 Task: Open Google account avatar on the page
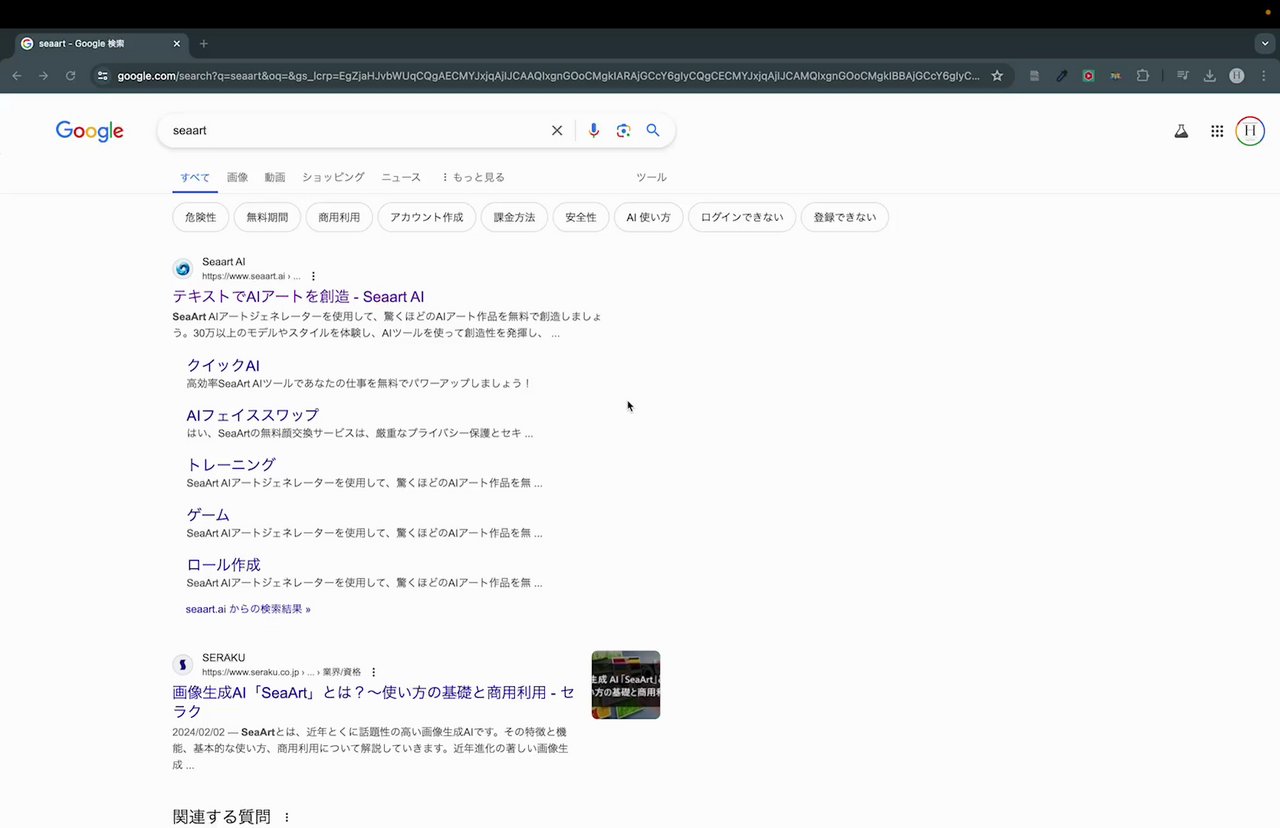[1250, 131]
